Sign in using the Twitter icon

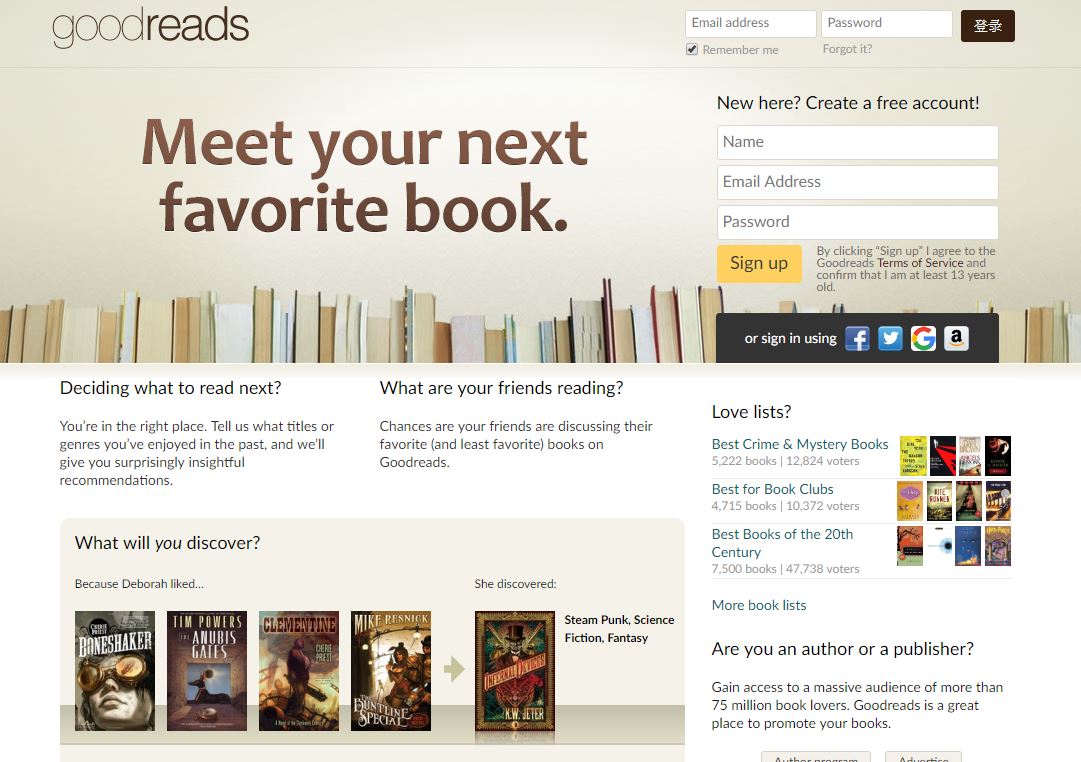pos(890,339)
